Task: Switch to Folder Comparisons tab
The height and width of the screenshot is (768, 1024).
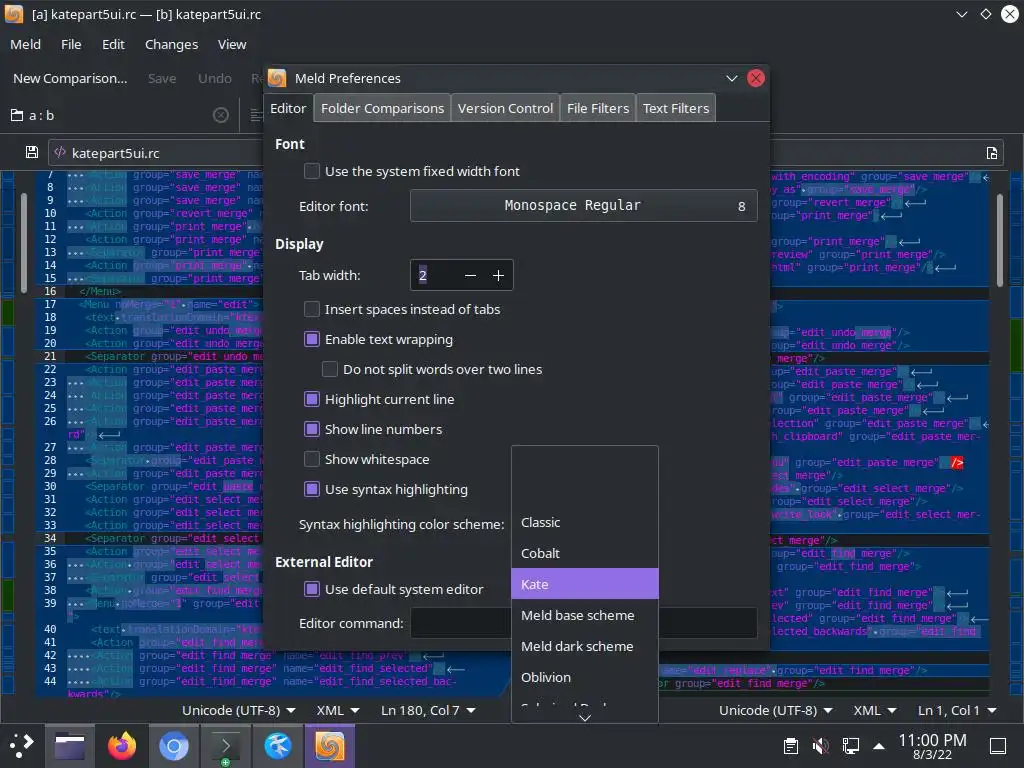Action: click(x=382, y=108)
